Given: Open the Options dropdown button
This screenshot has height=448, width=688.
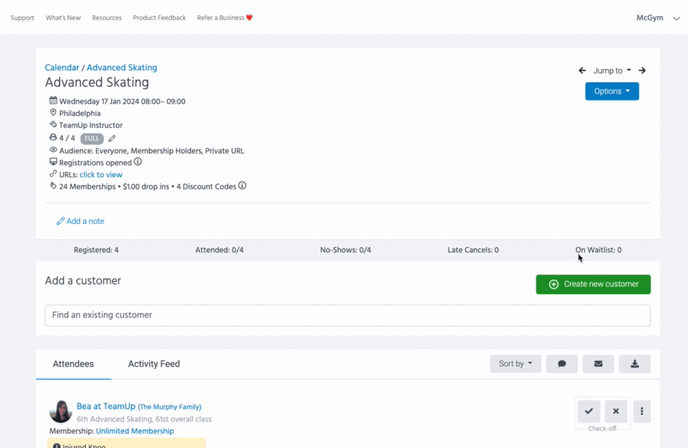Looking at the screenshot, I should [x=612, y=91].
